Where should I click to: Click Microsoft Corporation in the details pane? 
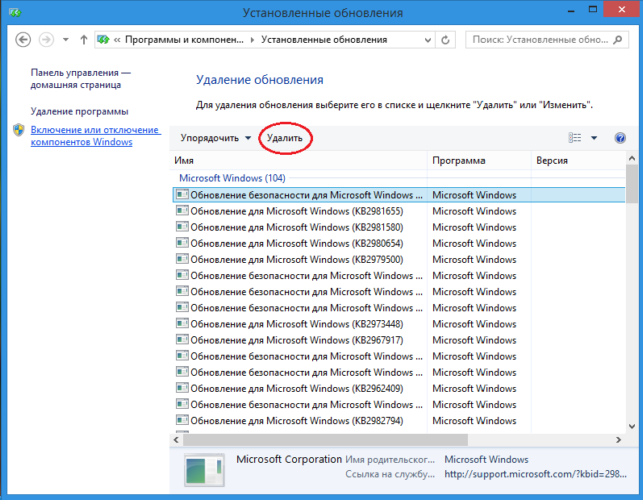pyautogui.click(x=289, y=459)
